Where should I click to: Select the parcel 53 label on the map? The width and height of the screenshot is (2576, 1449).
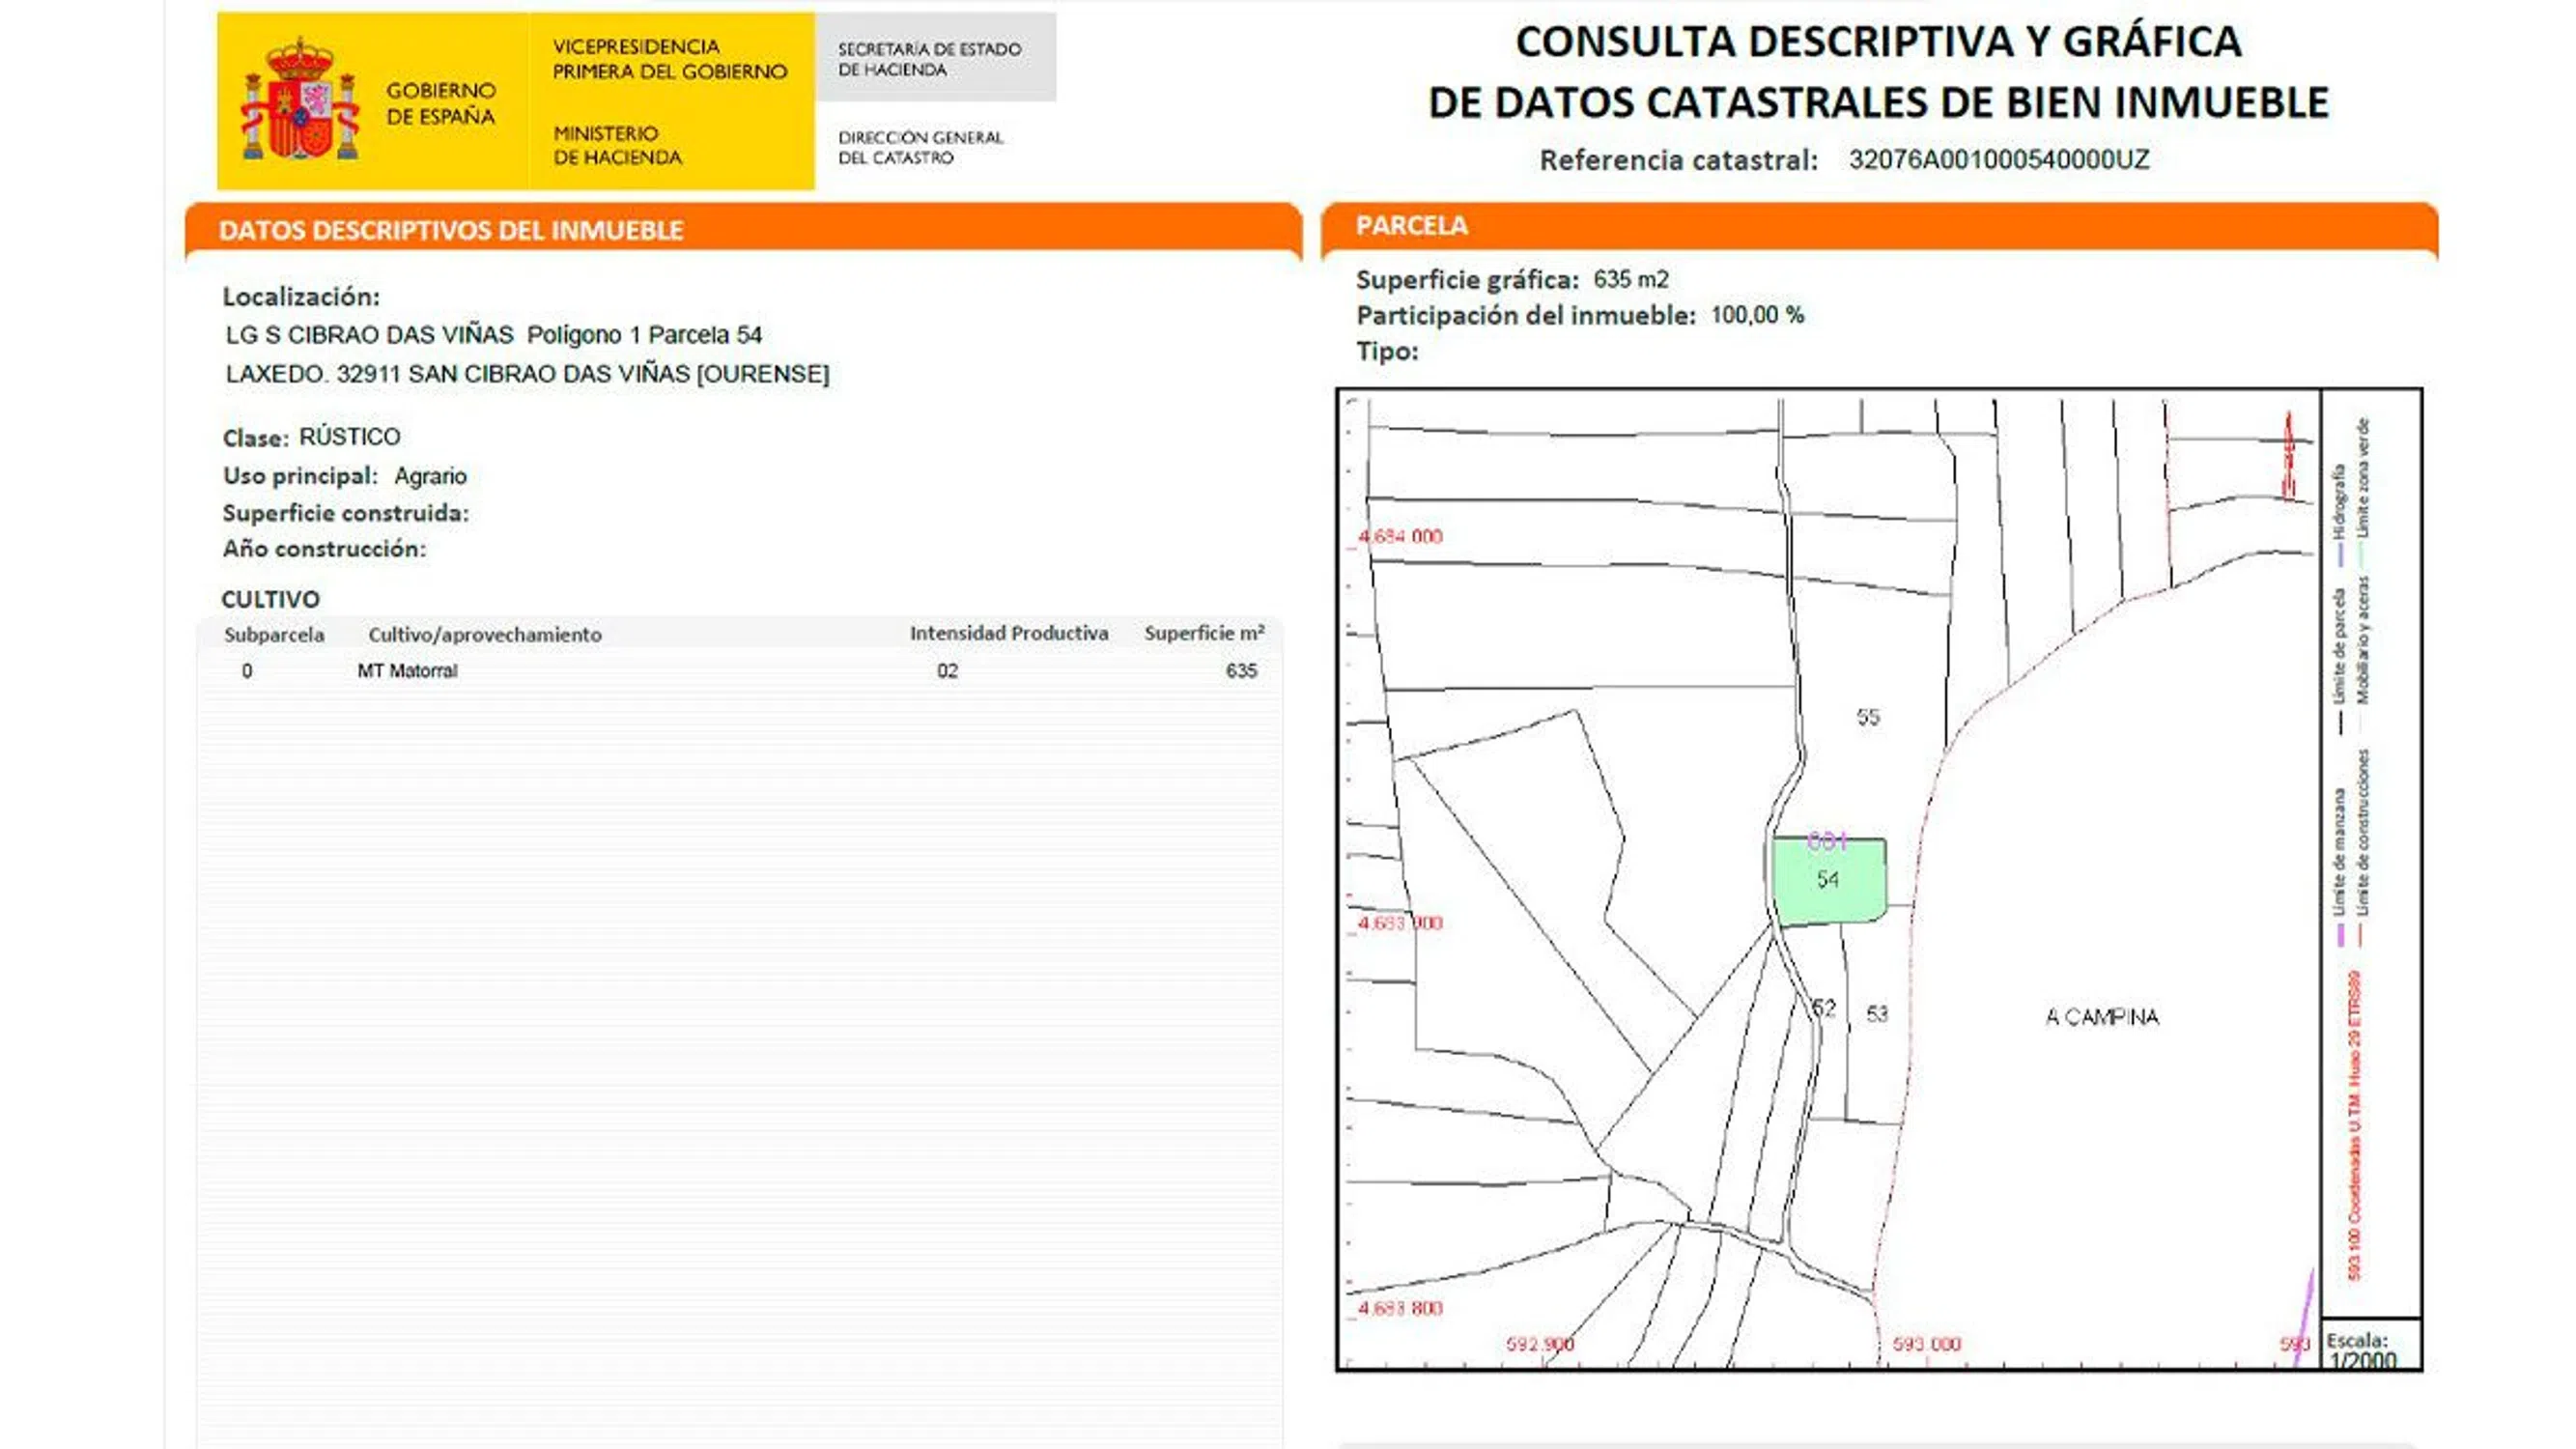tap(1877, 1014)
